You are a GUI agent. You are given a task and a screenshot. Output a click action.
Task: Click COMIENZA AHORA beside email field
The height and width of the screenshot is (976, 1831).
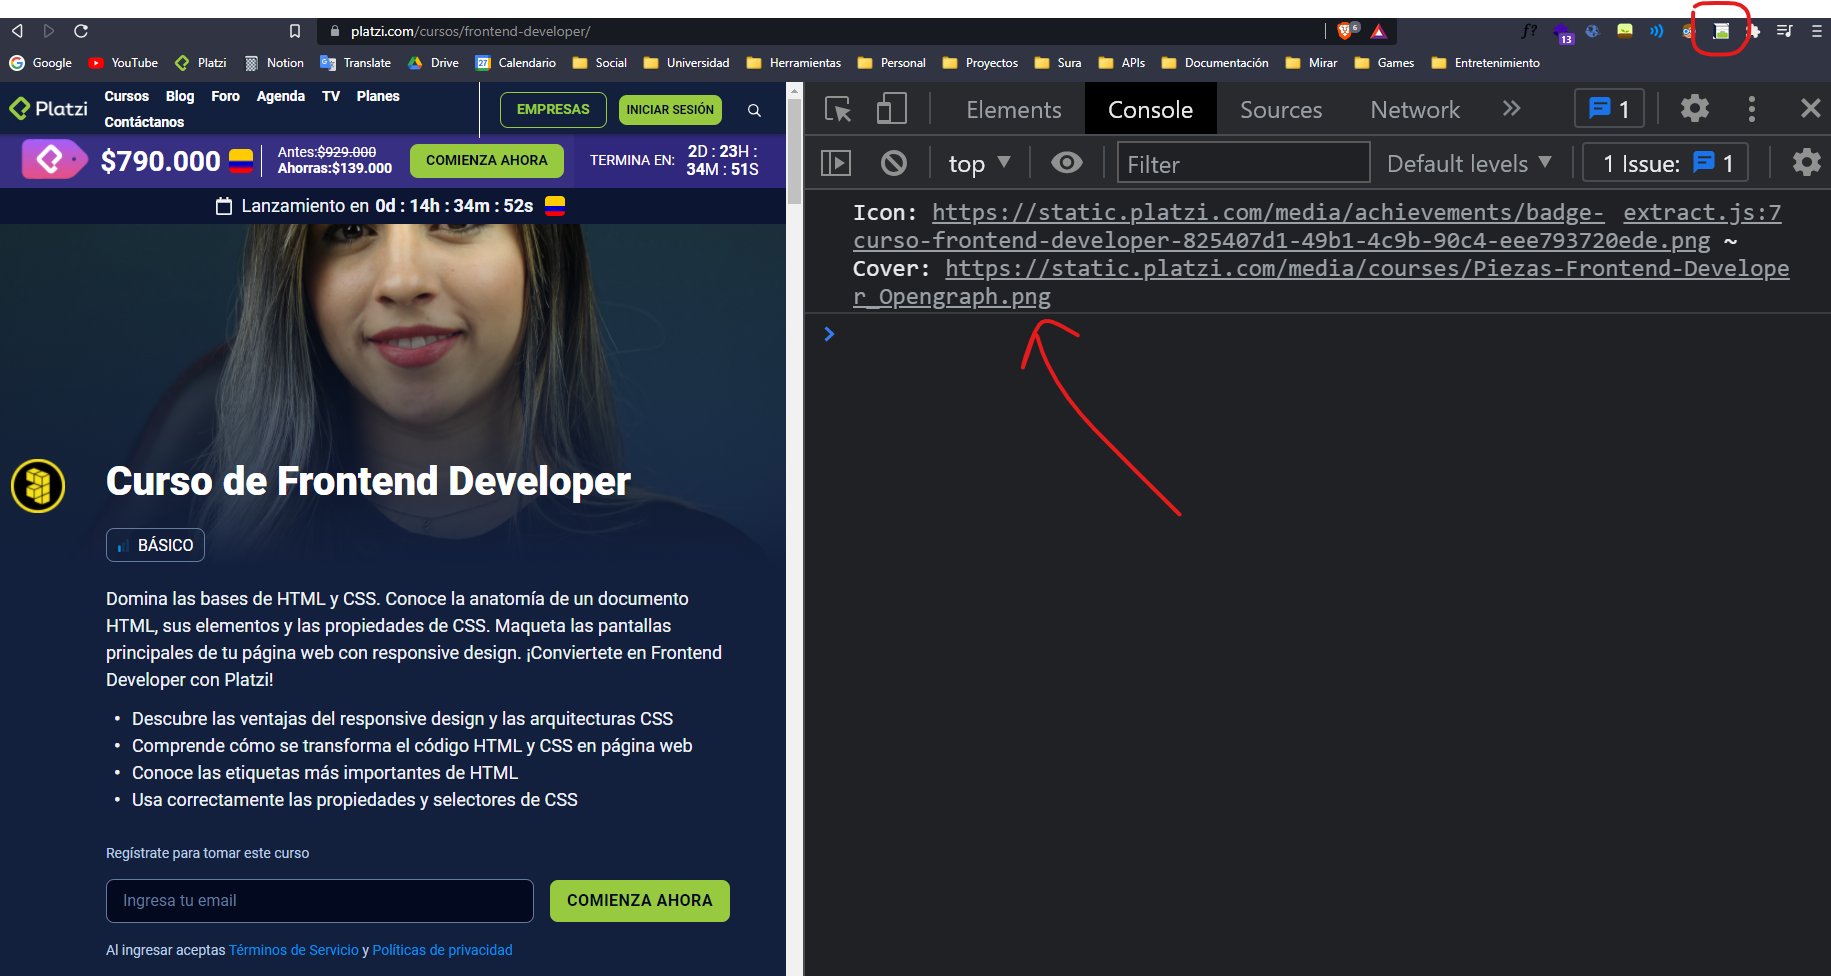click(640, 901)
